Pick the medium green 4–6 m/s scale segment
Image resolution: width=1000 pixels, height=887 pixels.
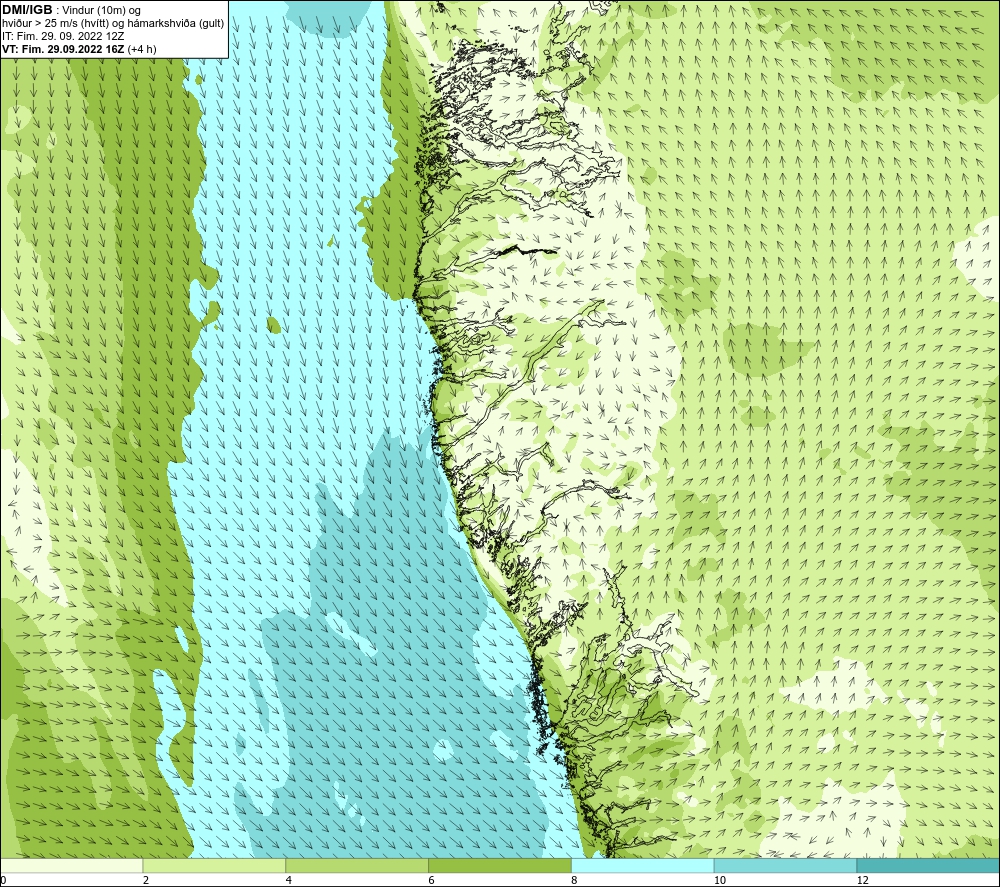(x=357, y=866)
